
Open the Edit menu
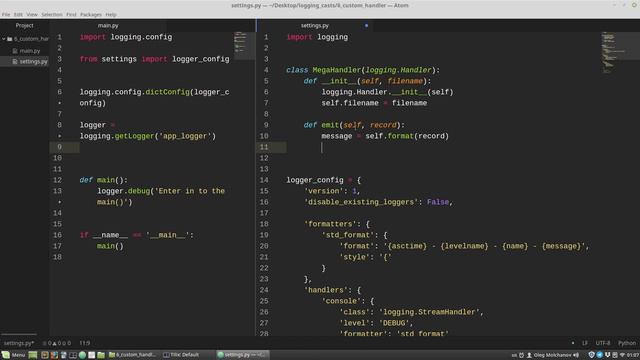[x=18, y=14]
